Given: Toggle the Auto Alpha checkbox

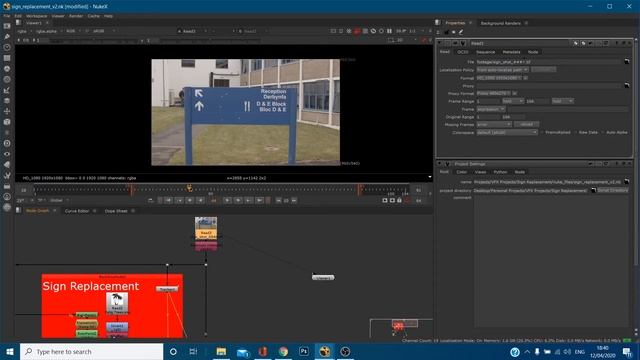Looking at the screenshot, I should (603, 132).
